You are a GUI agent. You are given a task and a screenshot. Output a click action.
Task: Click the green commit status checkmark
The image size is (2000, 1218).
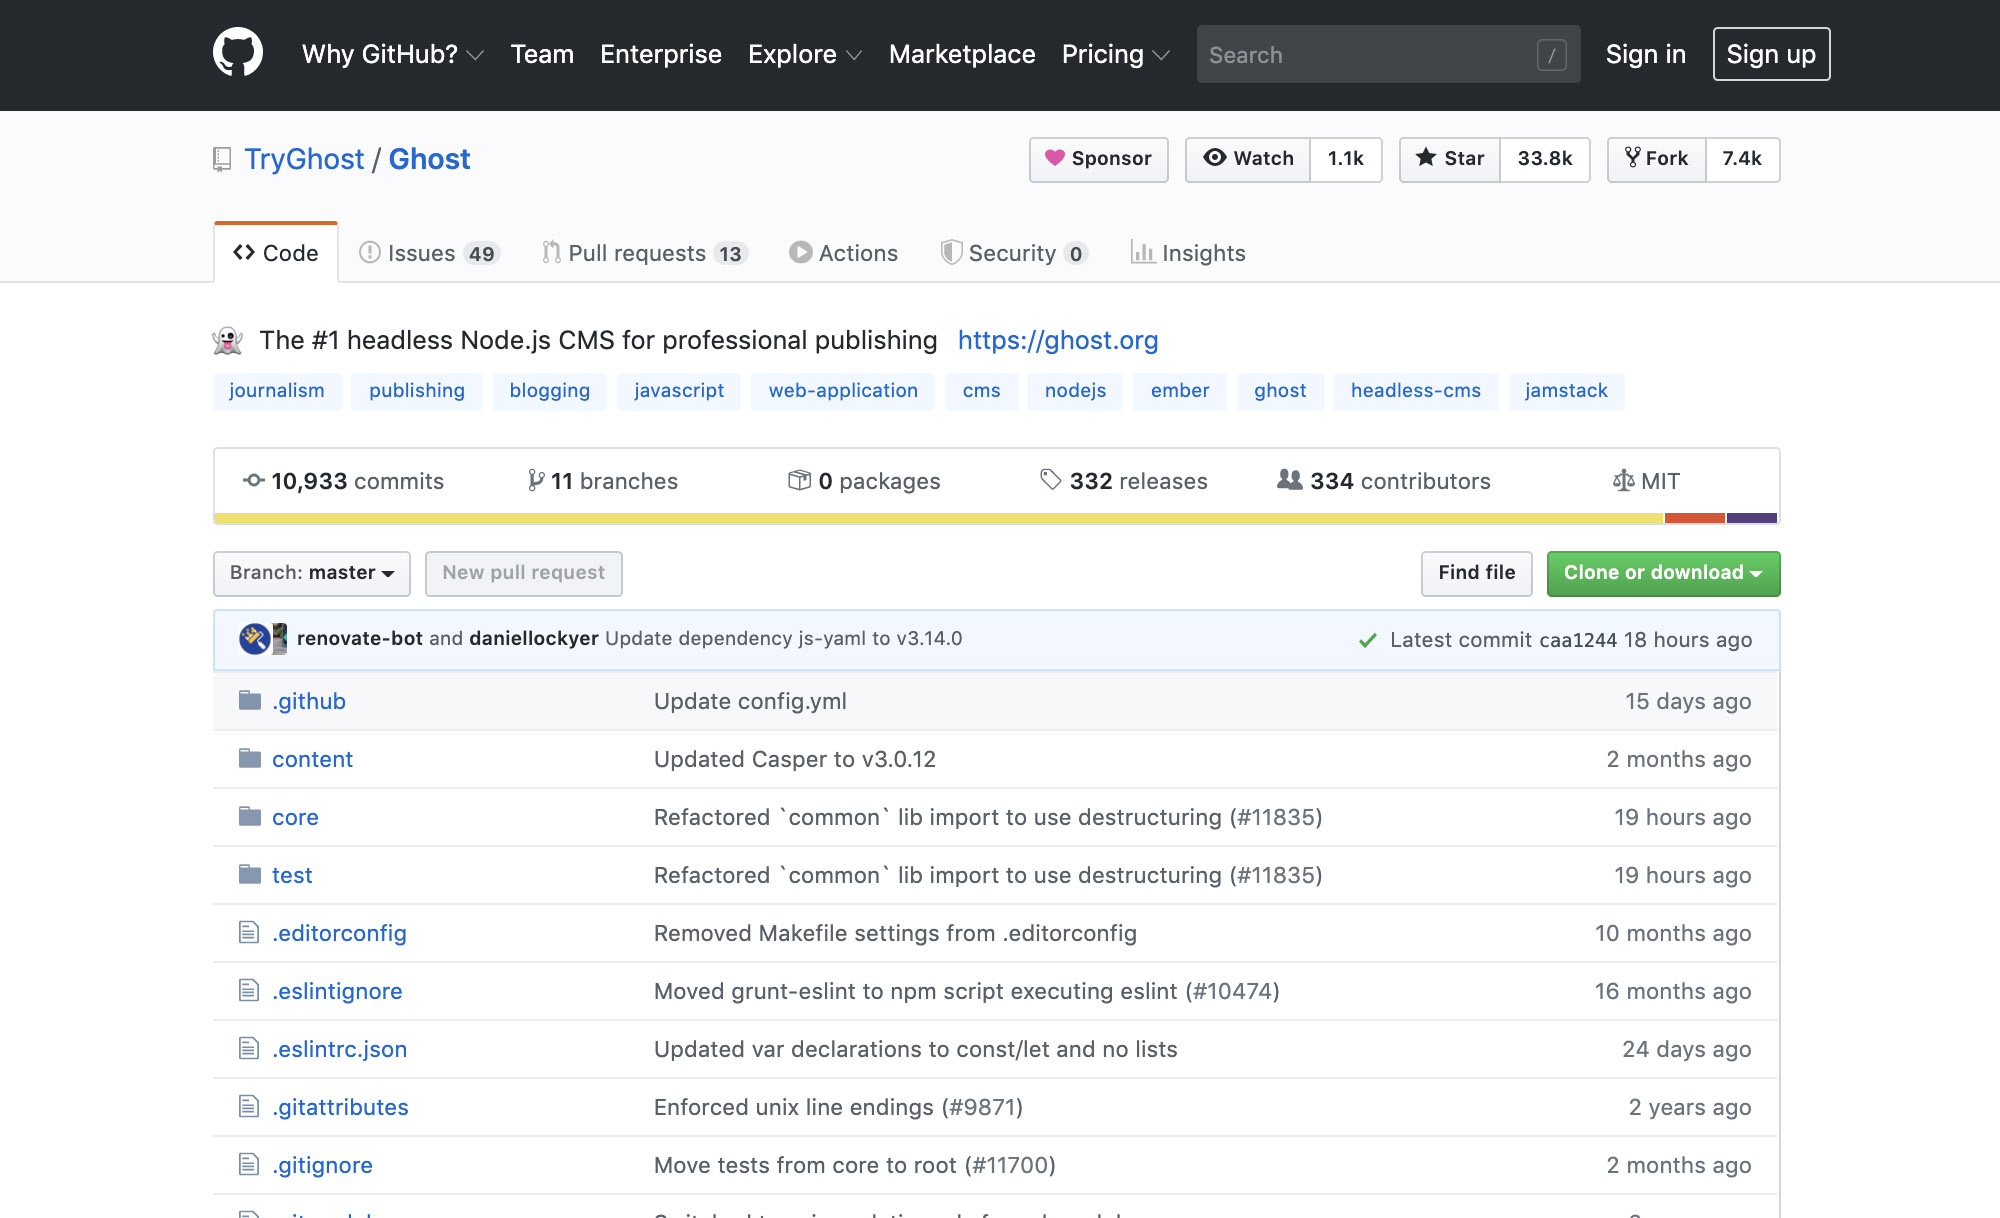pos(1368,640)
